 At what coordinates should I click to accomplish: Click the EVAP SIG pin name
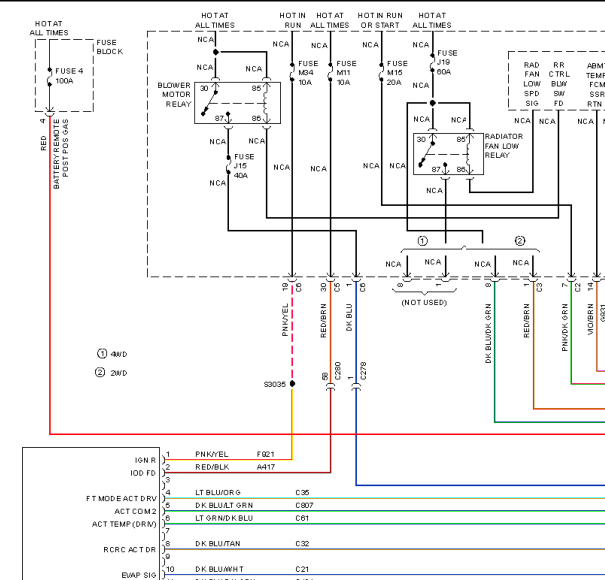point(139,575)
